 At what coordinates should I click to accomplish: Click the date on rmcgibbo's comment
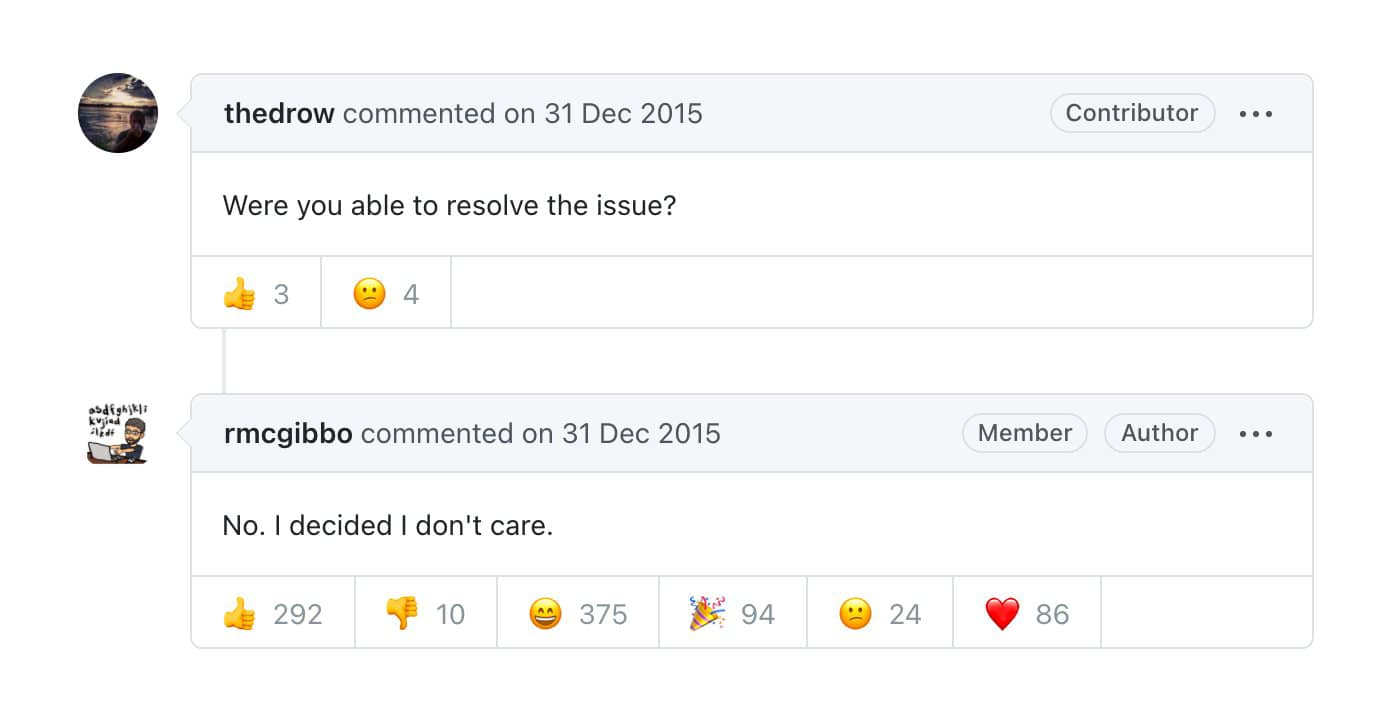[641, 434]
